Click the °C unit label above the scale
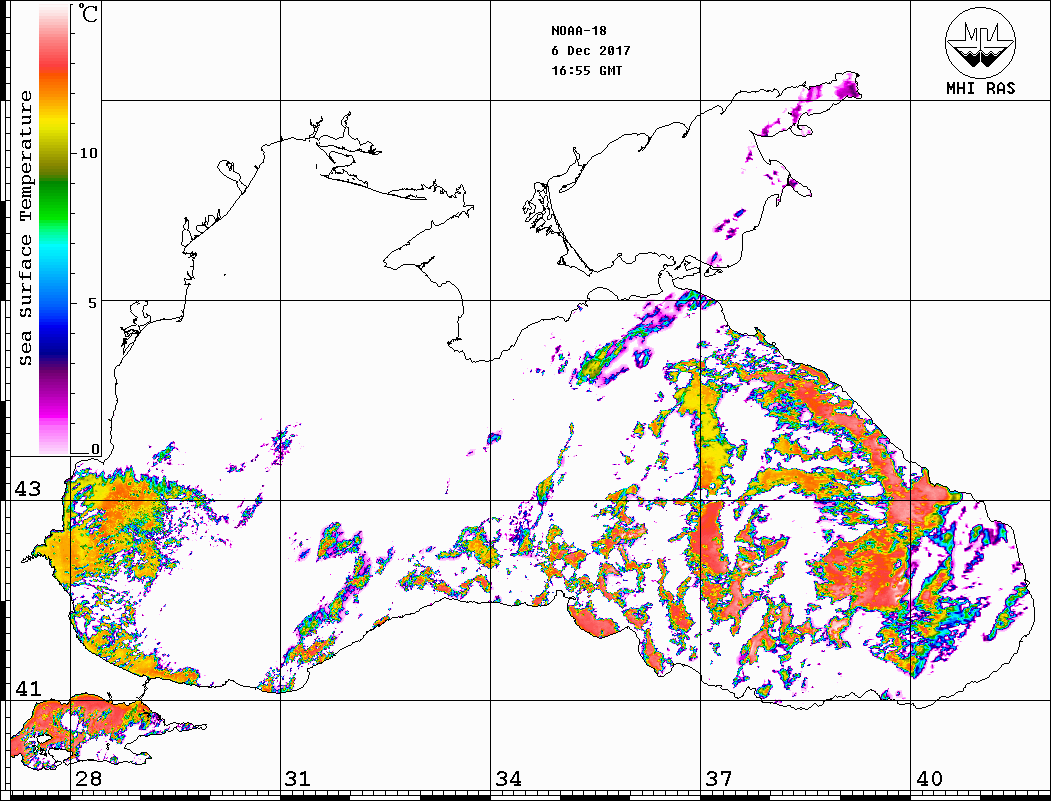 tap(90, 15)
